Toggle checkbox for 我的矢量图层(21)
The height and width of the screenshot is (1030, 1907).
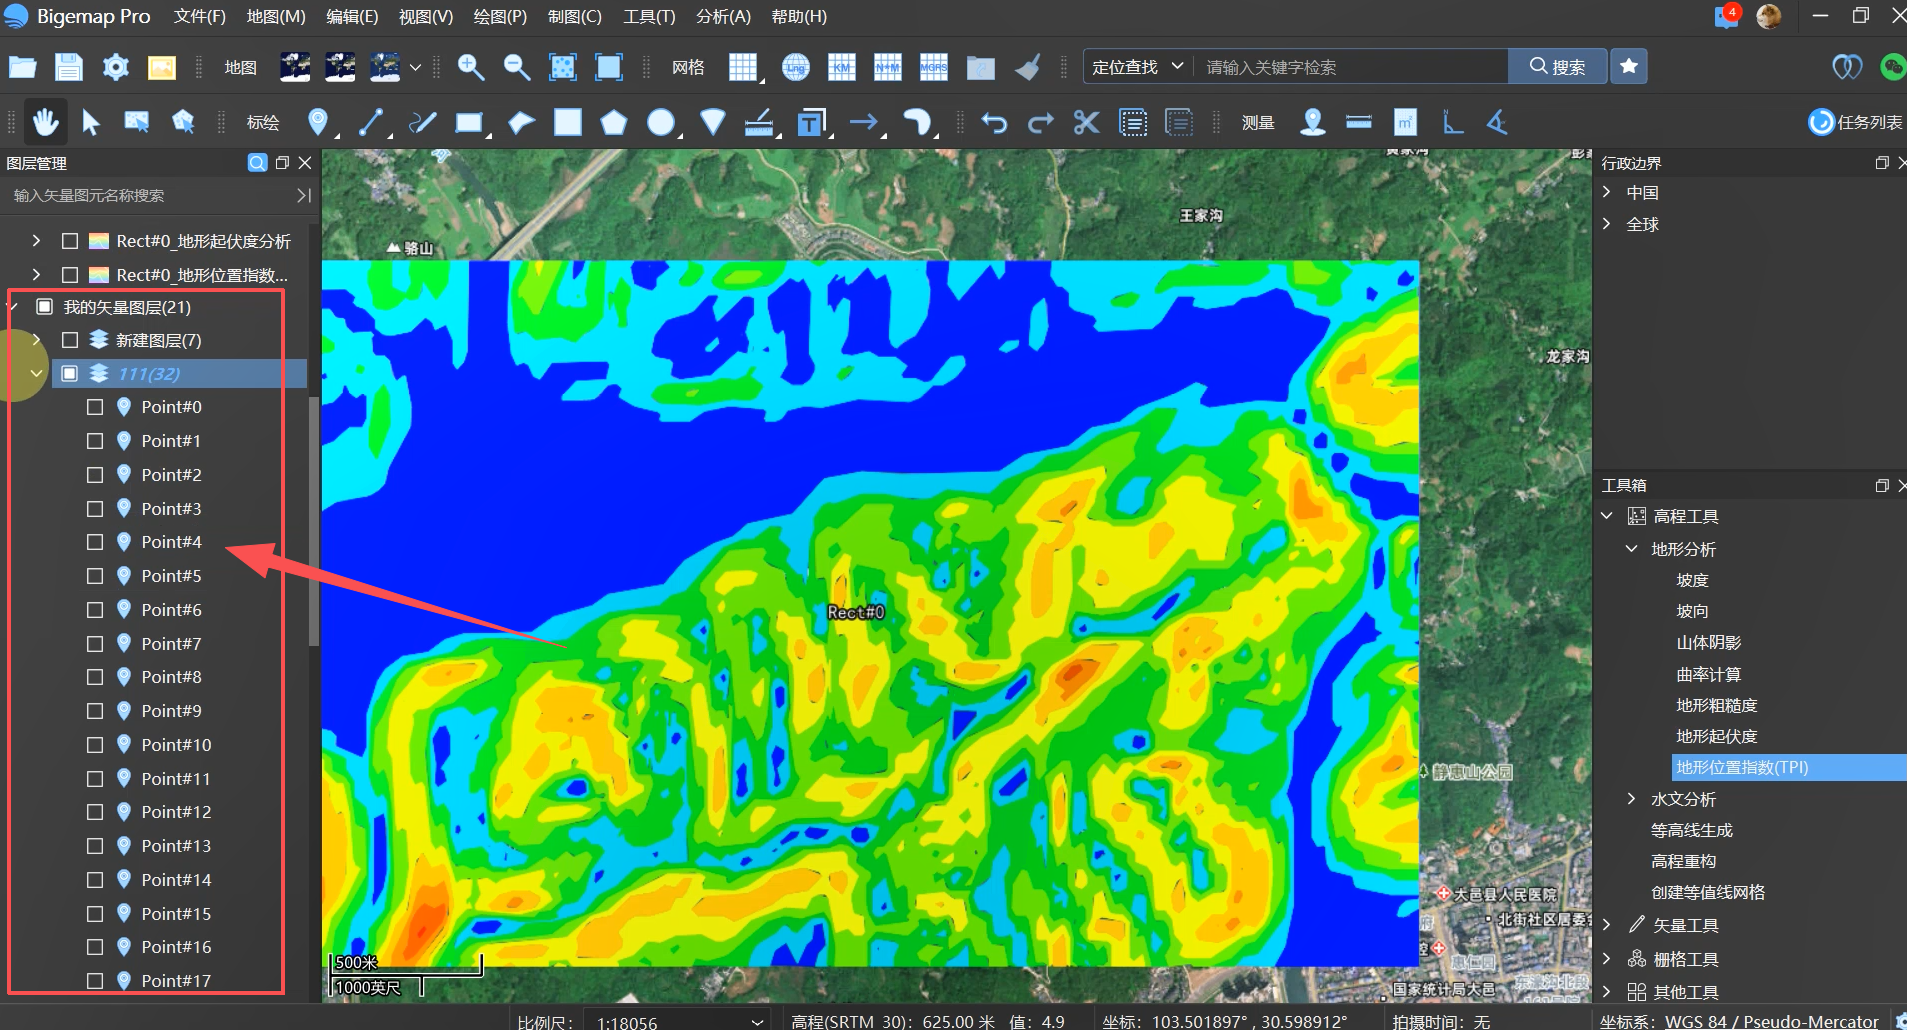point(45,307)
